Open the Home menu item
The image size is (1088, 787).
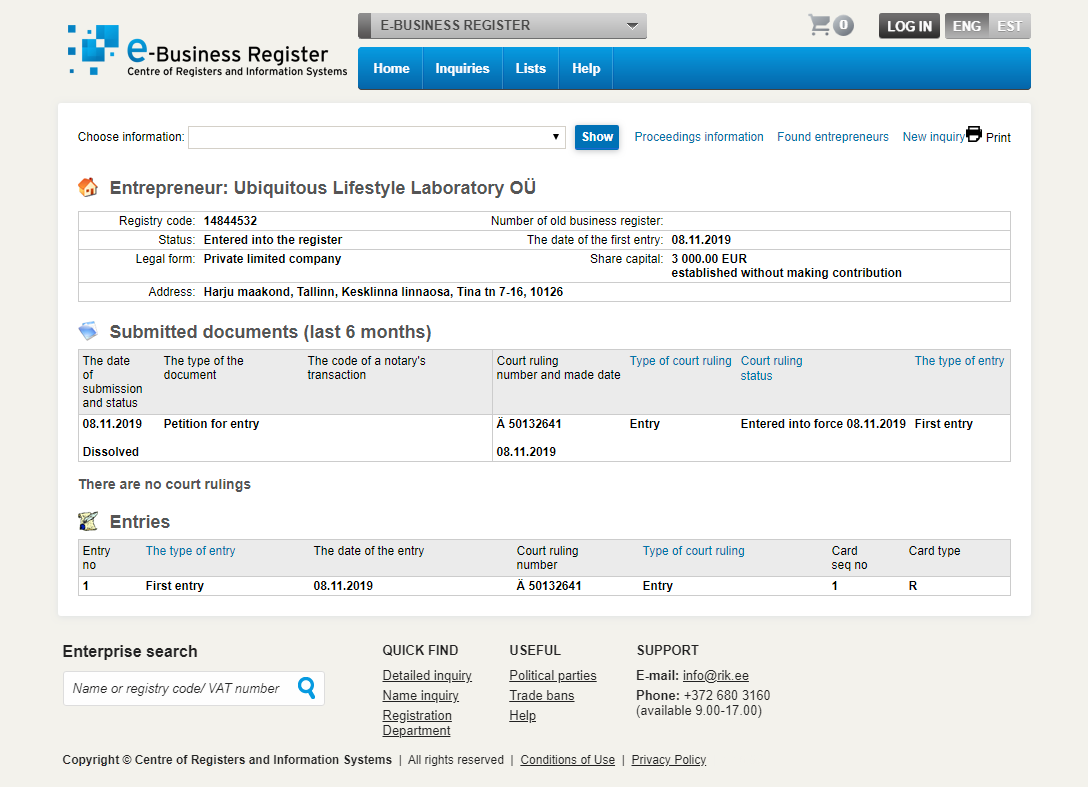391,69
